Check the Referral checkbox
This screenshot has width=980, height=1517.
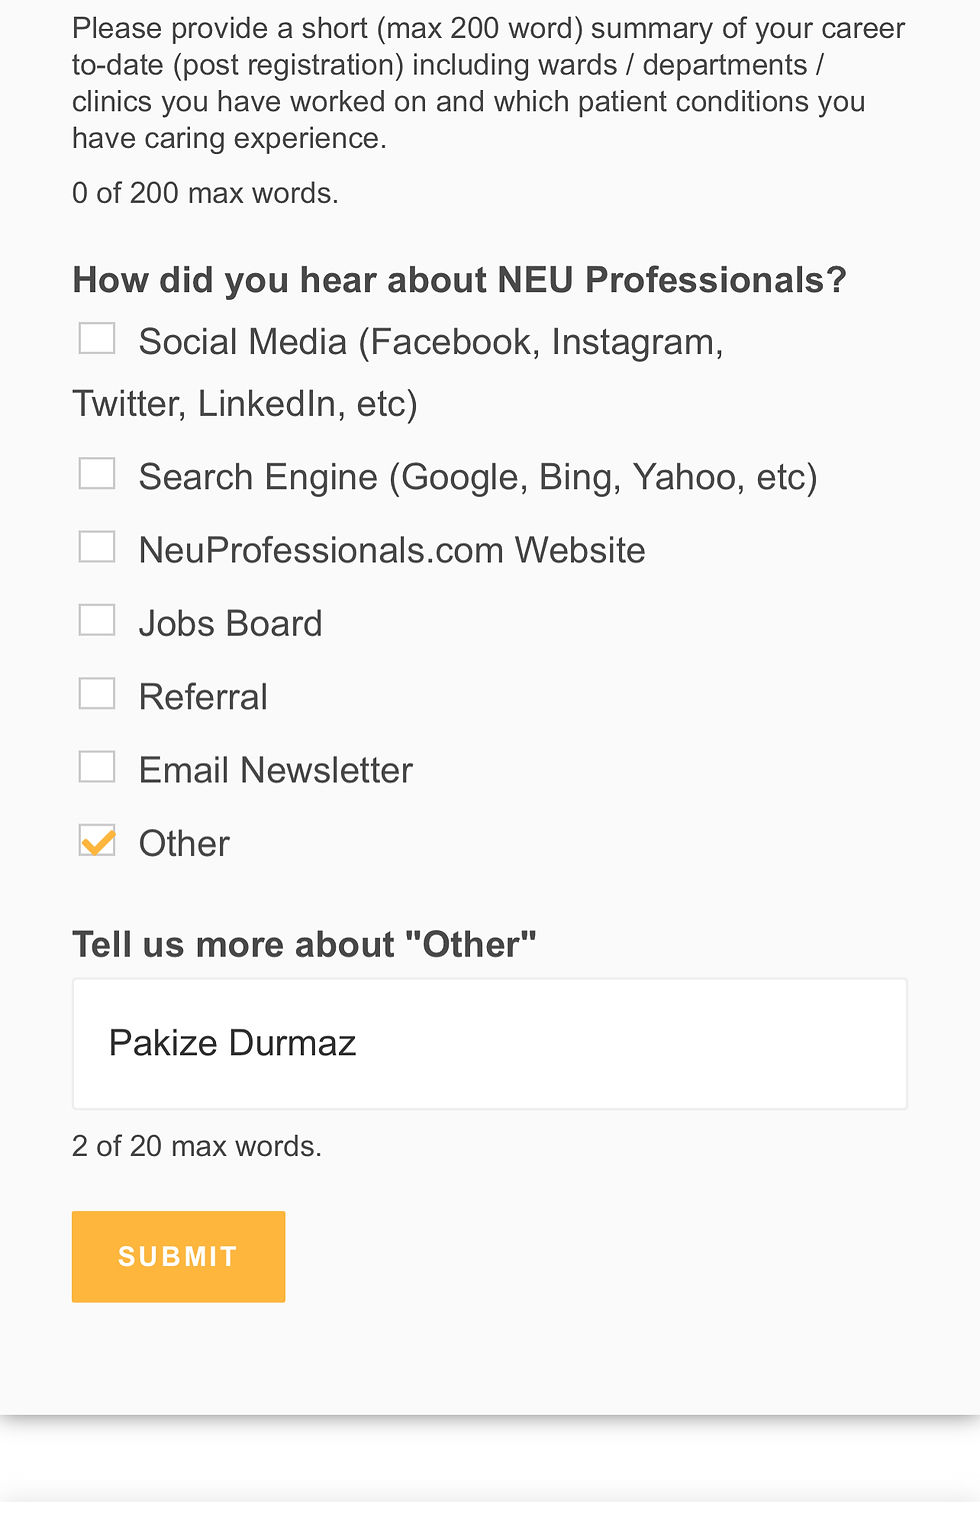pos(97,694)
